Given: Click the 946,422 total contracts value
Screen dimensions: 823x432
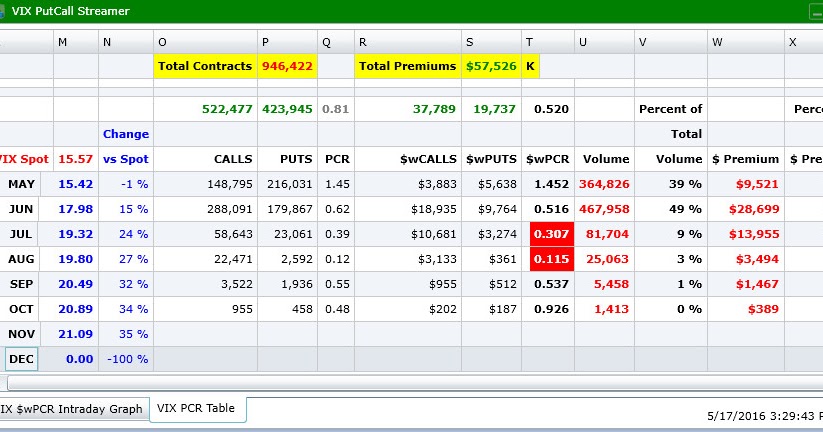Looking at the screenshot, I should [x=287, y=66].
